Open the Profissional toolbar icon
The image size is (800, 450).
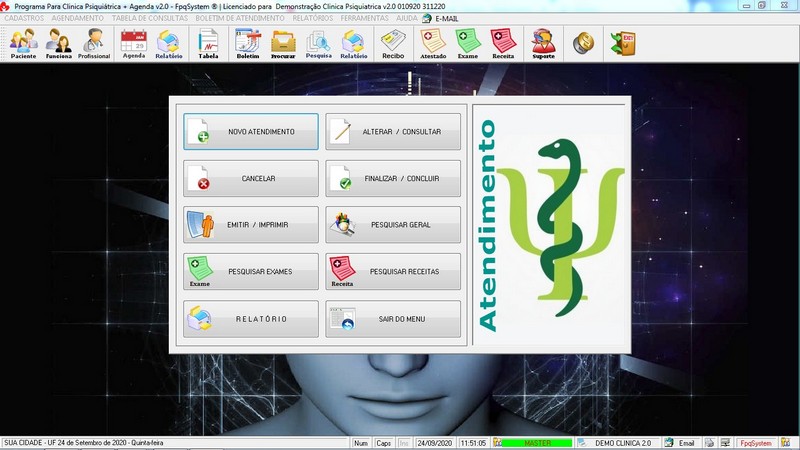coord(94,43)
